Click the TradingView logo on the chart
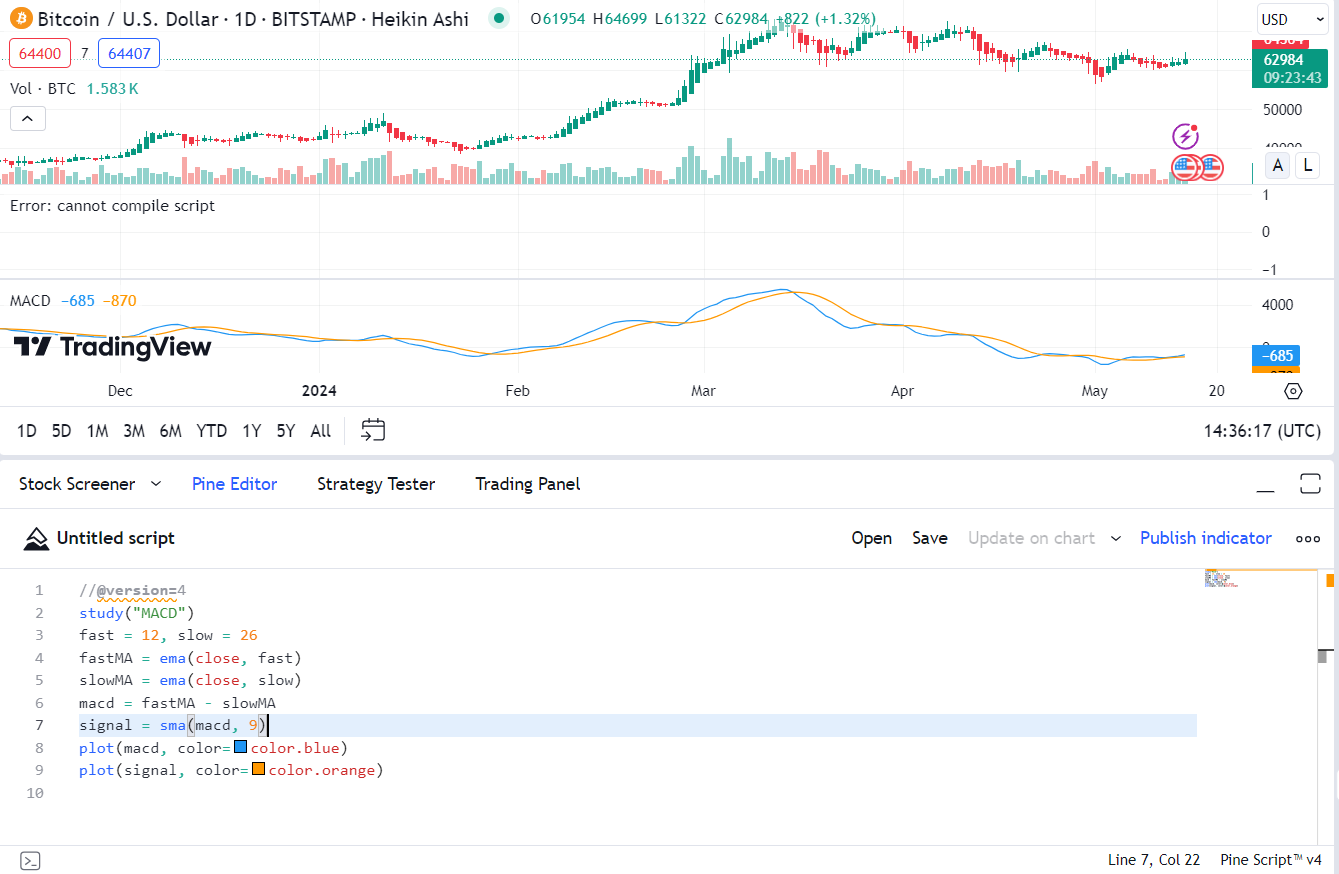Viewport: 1339px width, 874px height. tap(113, 347)
